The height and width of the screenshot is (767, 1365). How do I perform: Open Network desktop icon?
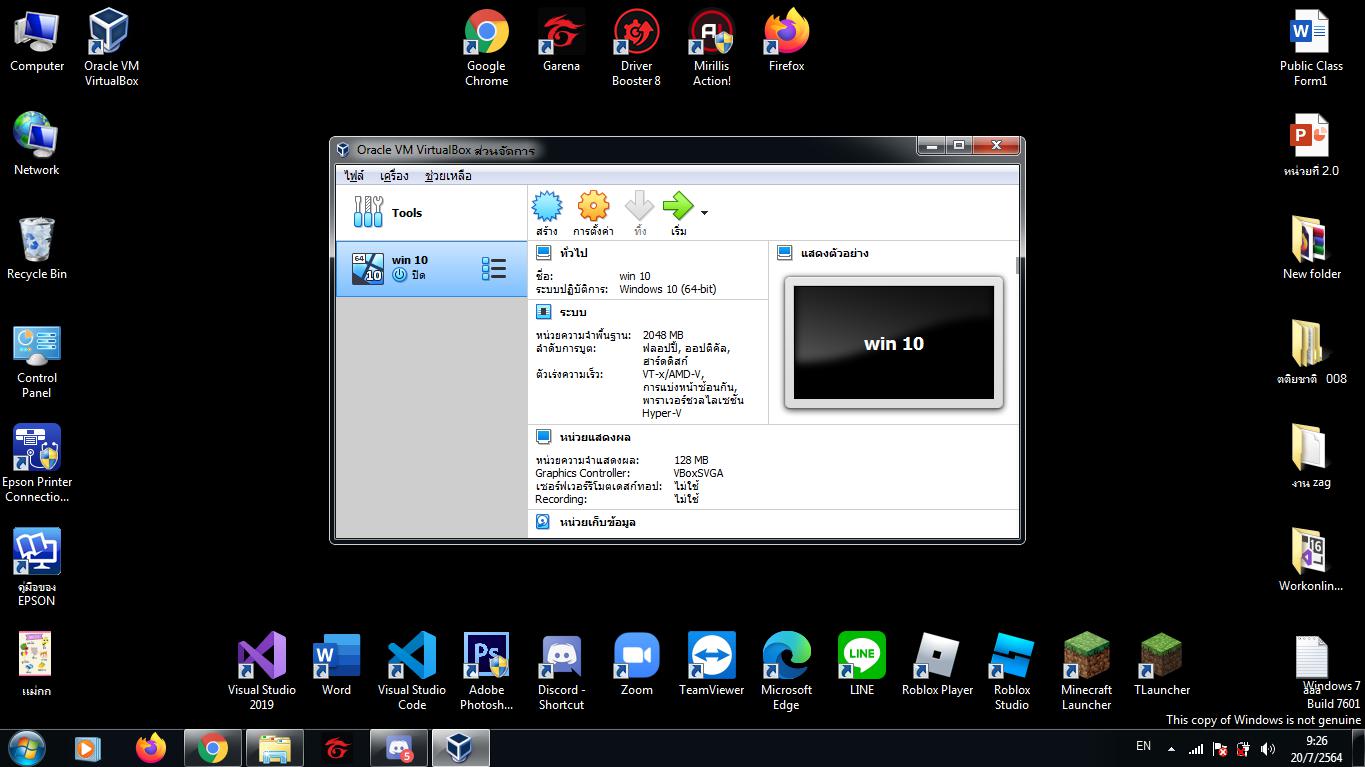click(x=37, y=144)
